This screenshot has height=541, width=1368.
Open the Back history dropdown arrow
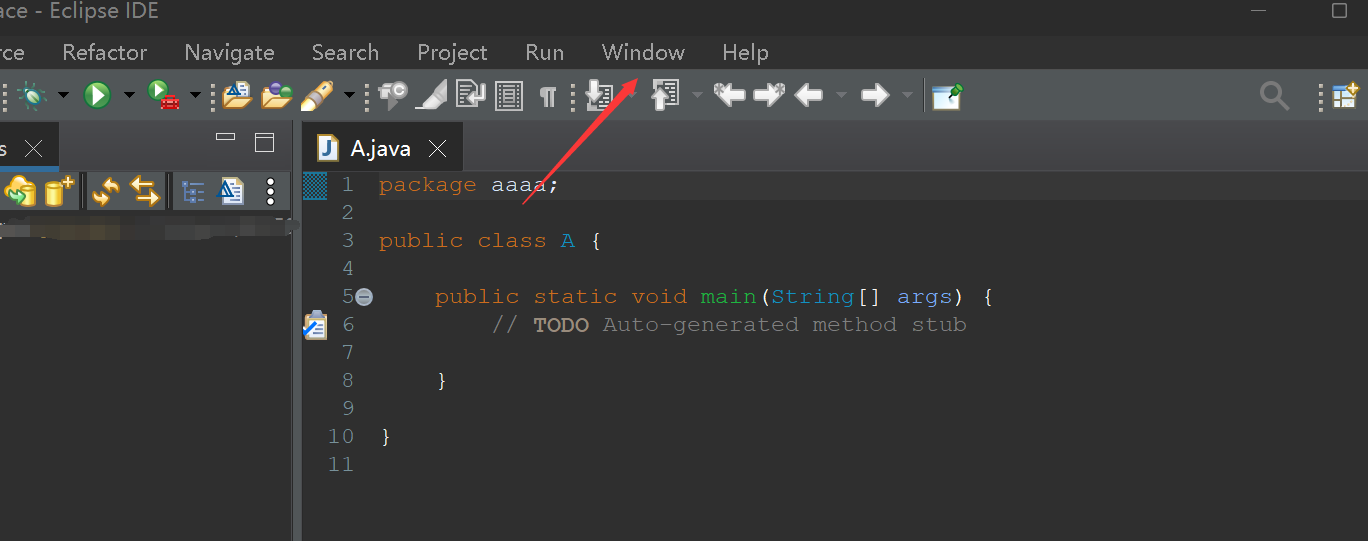[x=841, y=96]
